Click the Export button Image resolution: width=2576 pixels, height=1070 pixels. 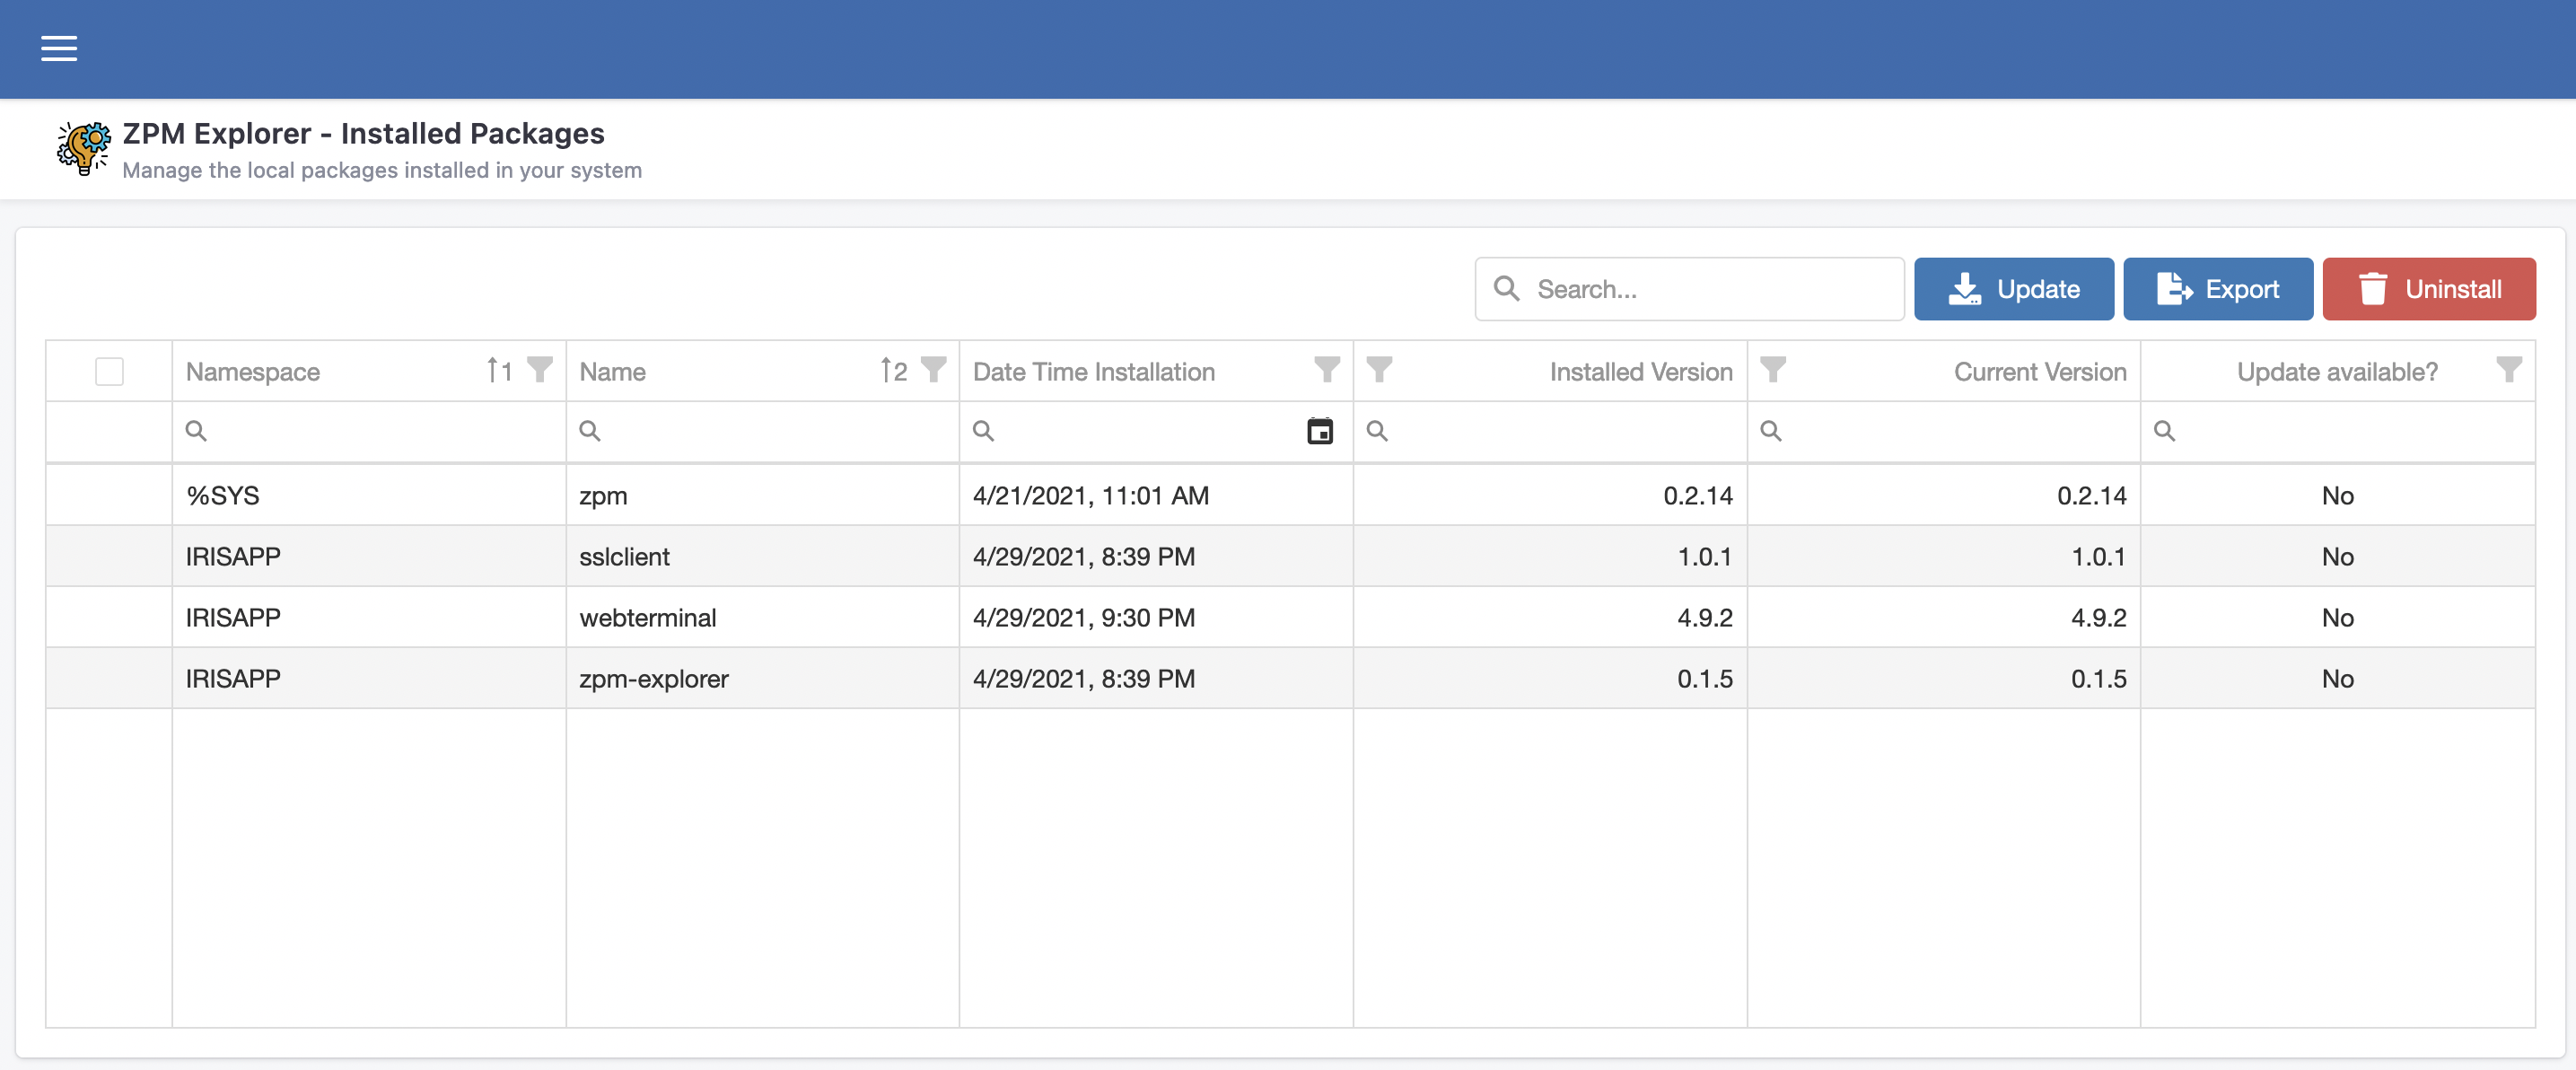[x=2217, y=289]
